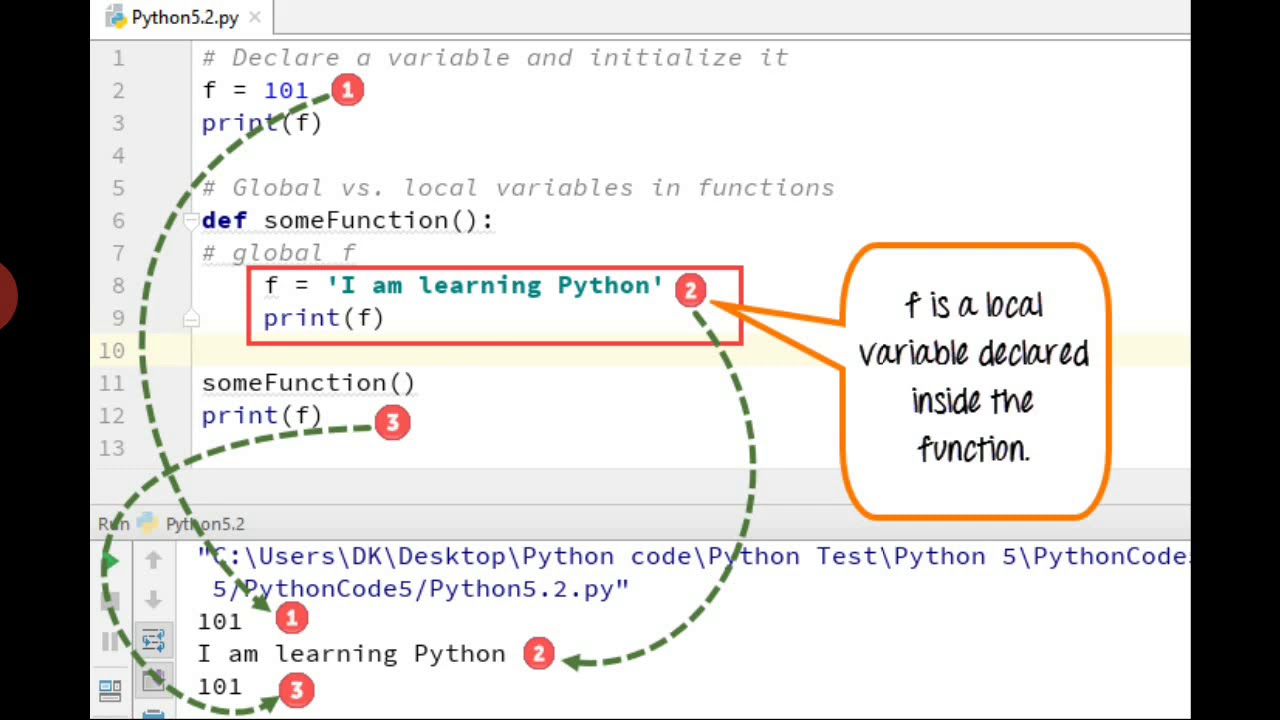Click the Run tool window label
This screenshot has height=720, width=1280.
coord(113,523)
